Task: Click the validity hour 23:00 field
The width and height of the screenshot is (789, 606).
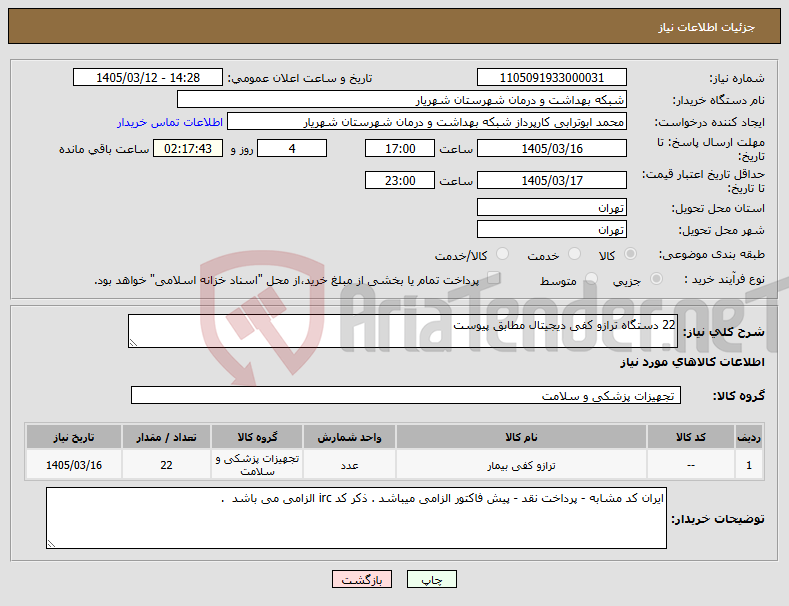Action: 400,180
